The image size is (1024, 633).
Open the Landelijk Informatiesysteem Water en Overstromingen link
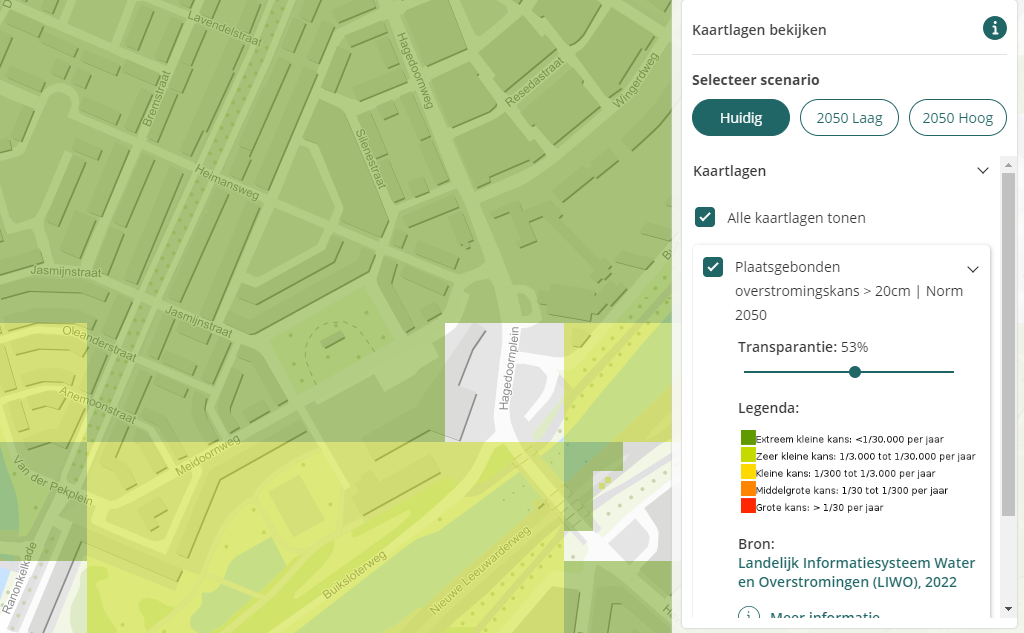point(856,572)
